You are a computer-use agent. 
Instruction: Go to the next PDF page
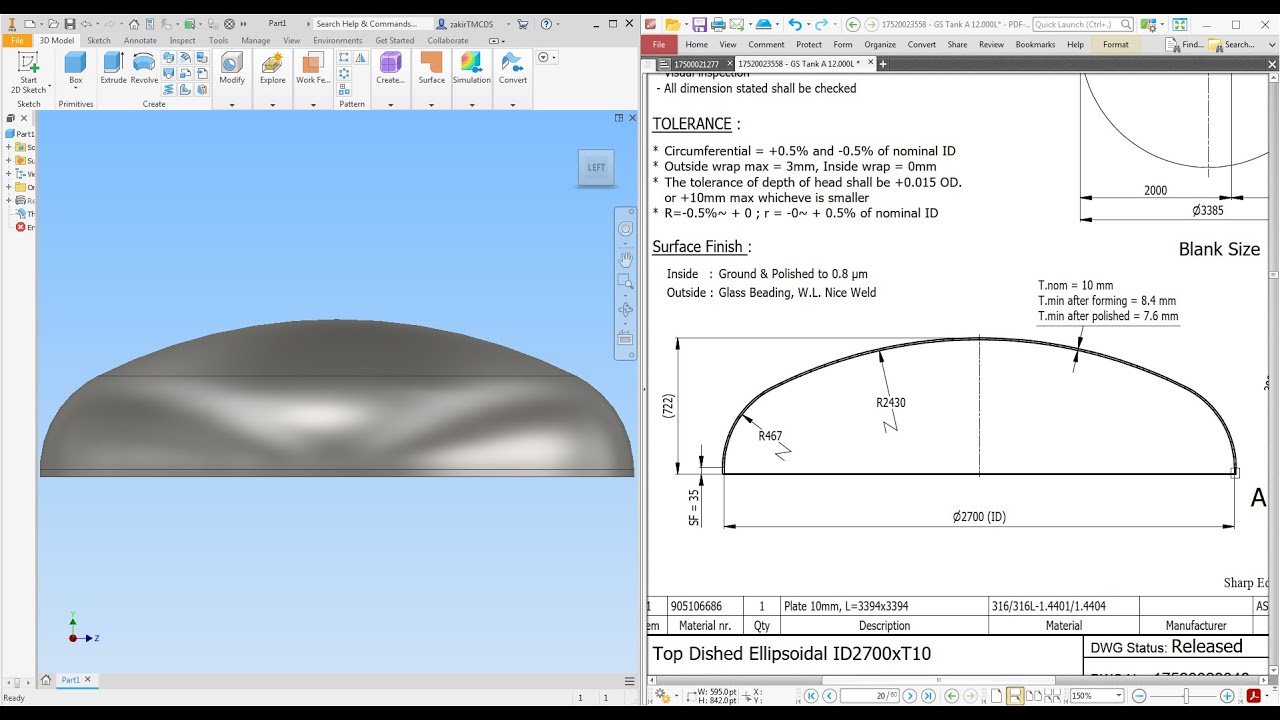click(x=909, y=696)
